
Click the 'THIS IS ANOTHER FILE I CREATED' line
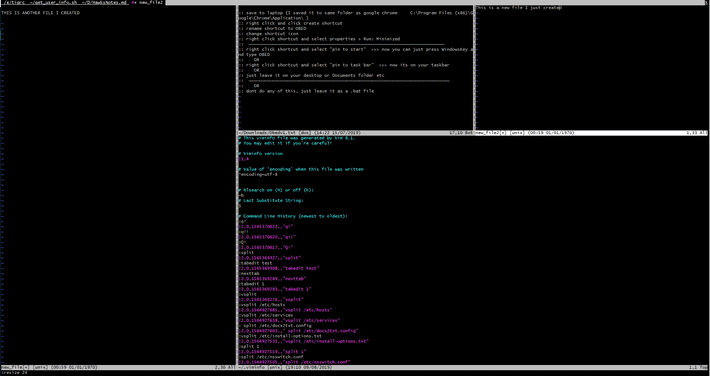pyautogui.click(x=40, y=13)
